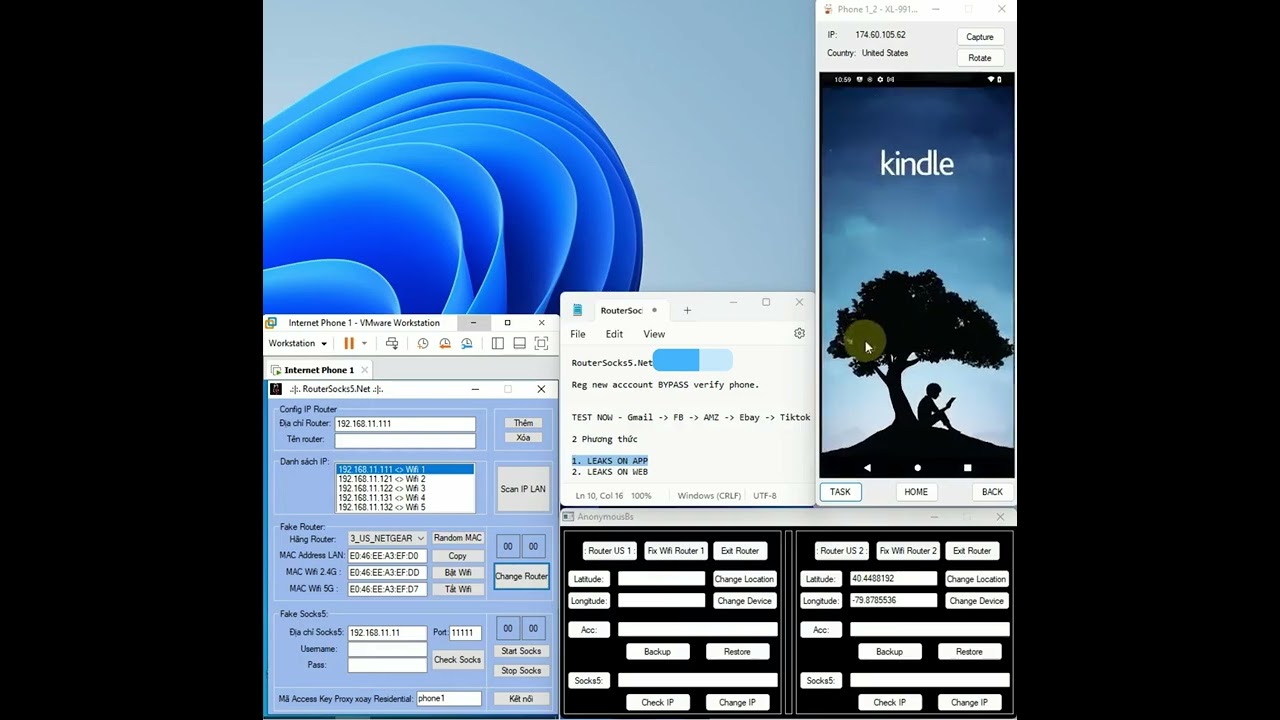Click the TASK button below phone screen

click(840, 492)
